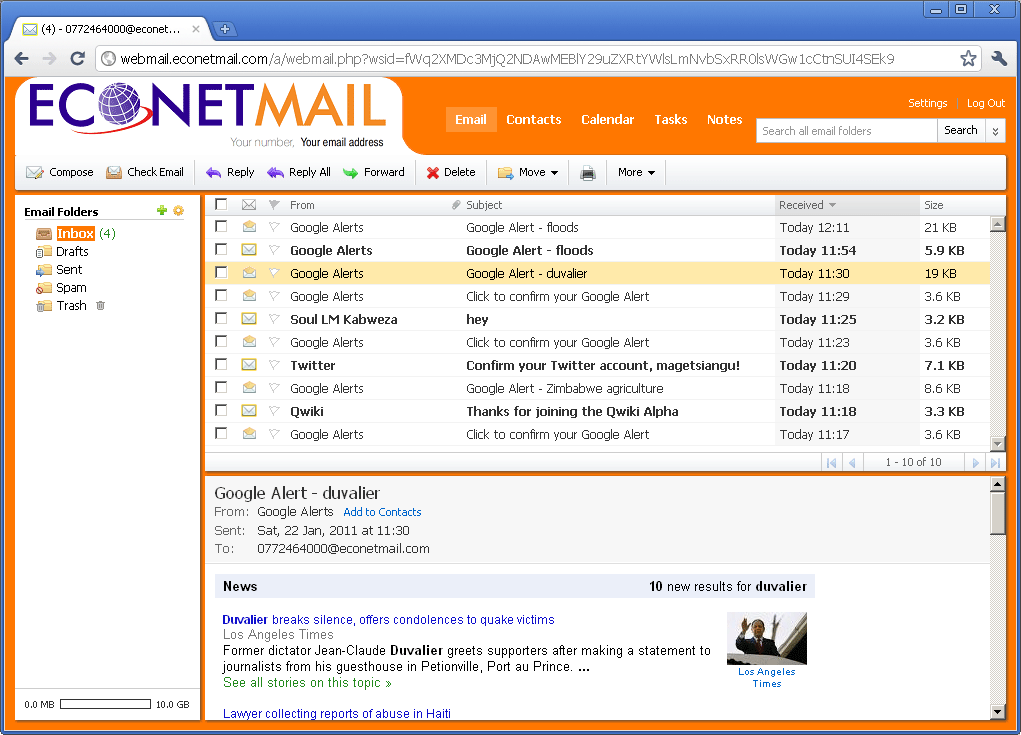Viewport: 1021px width, 735px height.
Task: Open the Inbox folder
Action: click(x=76, y=234)
